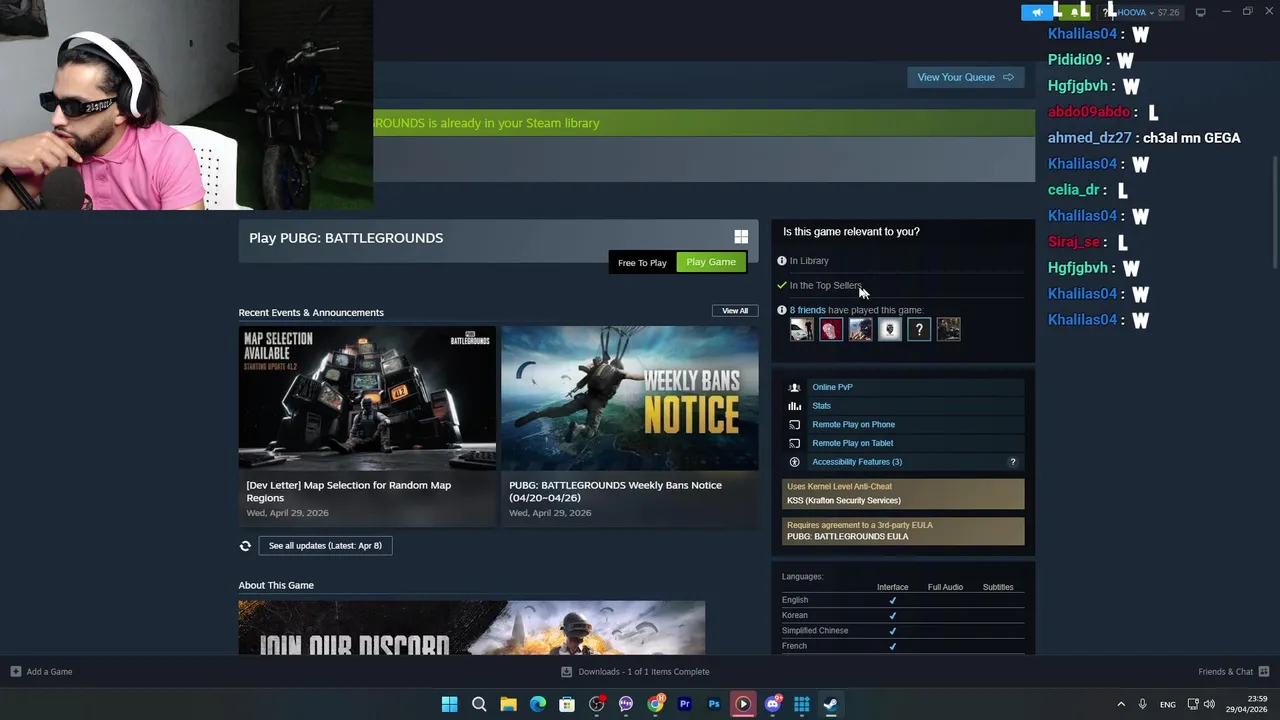The width and height of the screenshot is (1280, 720).
Task: Click the refresh icon beside See all updates
Action: [245, 546]
